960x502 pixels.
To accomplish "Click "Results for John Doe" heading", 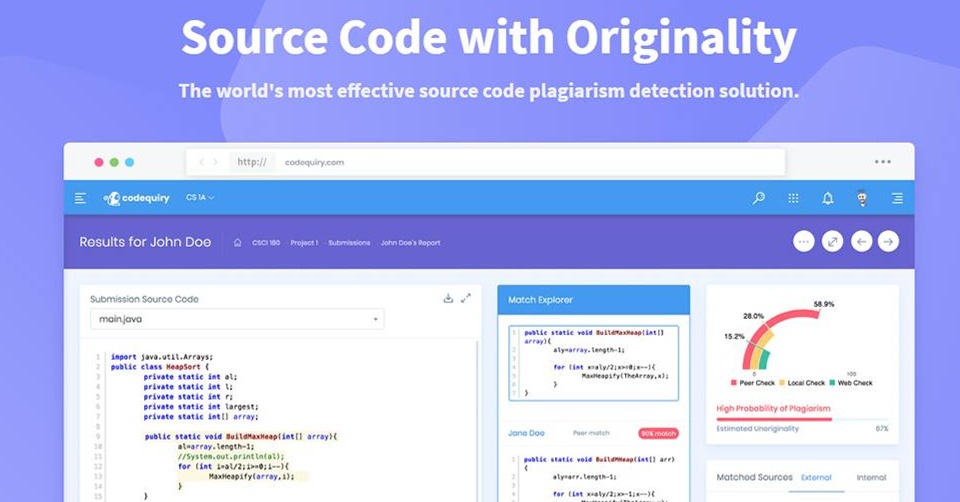I will pyautogui.click(x=145, y=242).
